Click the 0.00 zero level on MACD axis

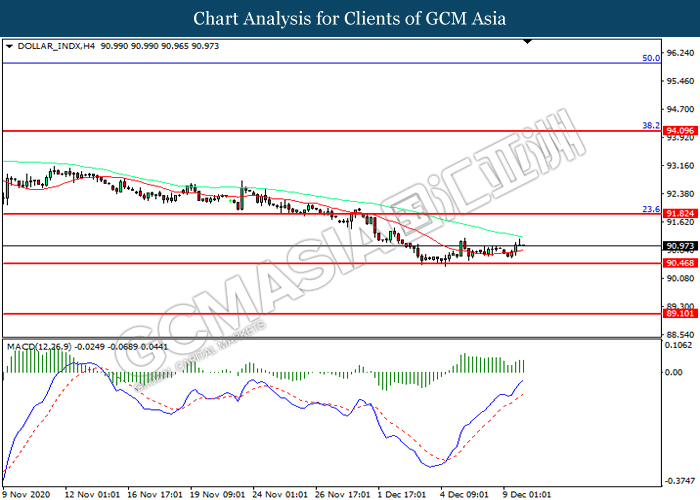coord(673,373)
